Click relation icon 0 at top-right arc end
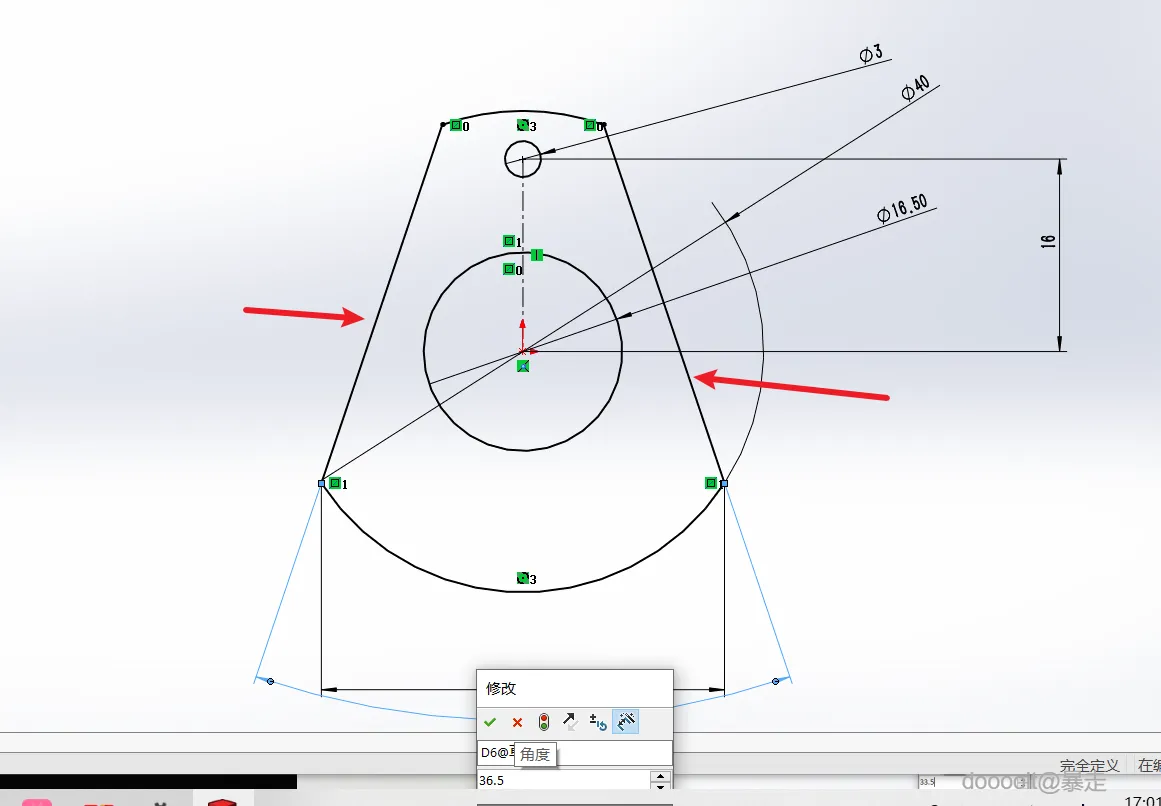This screenshot has height=806, width=1161. pos(589,125)
